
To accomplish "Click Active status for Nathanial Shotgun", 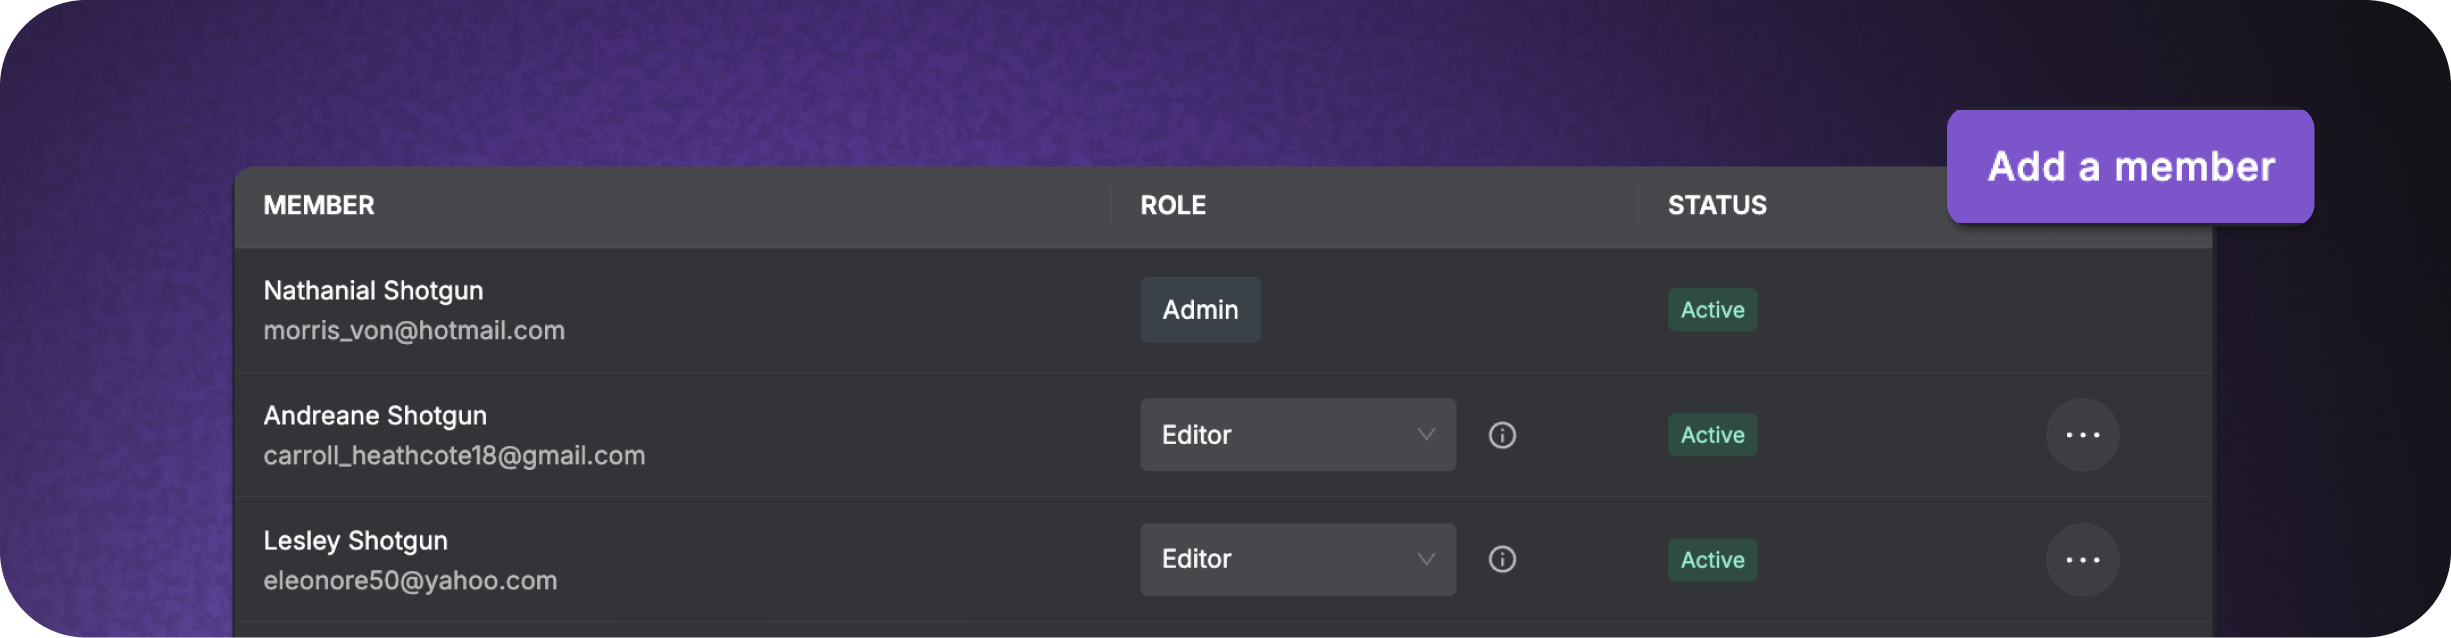I will [x=1712, y=310].
